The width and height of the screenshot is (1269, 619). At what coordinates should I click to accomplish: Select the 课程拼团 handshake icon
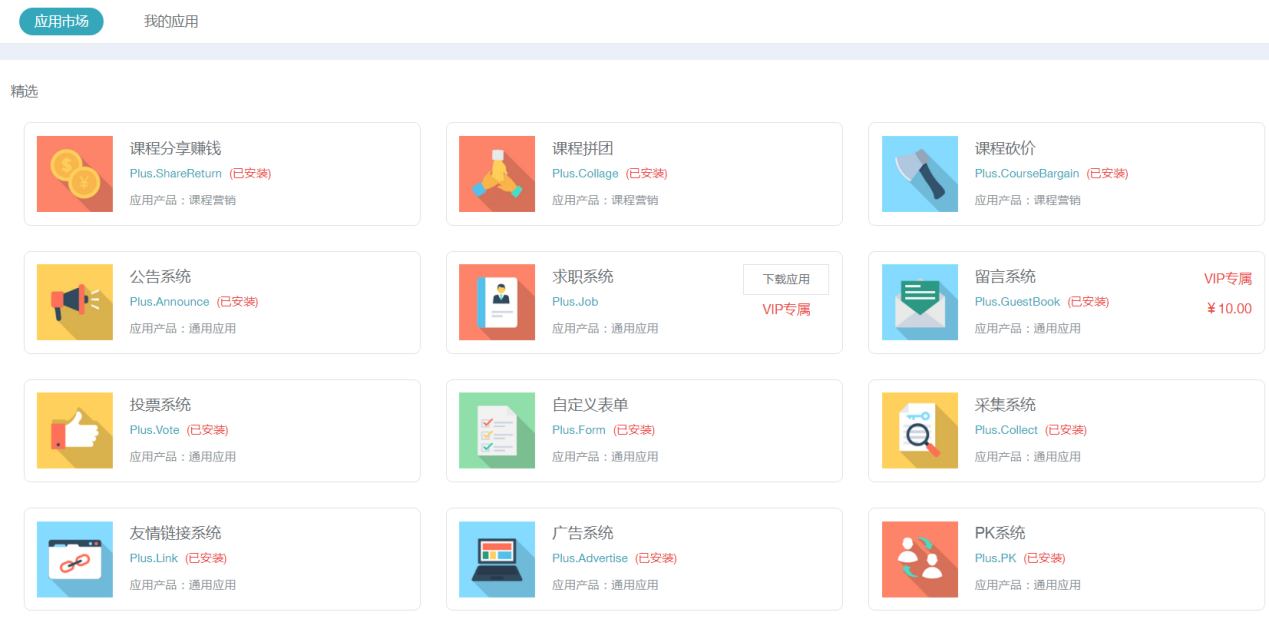coord(497,174)
